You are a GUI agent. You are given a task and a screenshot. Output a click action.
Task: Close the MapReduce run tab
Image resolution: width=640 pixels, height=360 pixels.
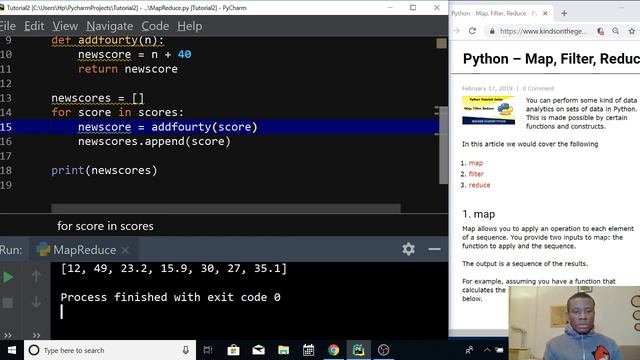(125, 250)
